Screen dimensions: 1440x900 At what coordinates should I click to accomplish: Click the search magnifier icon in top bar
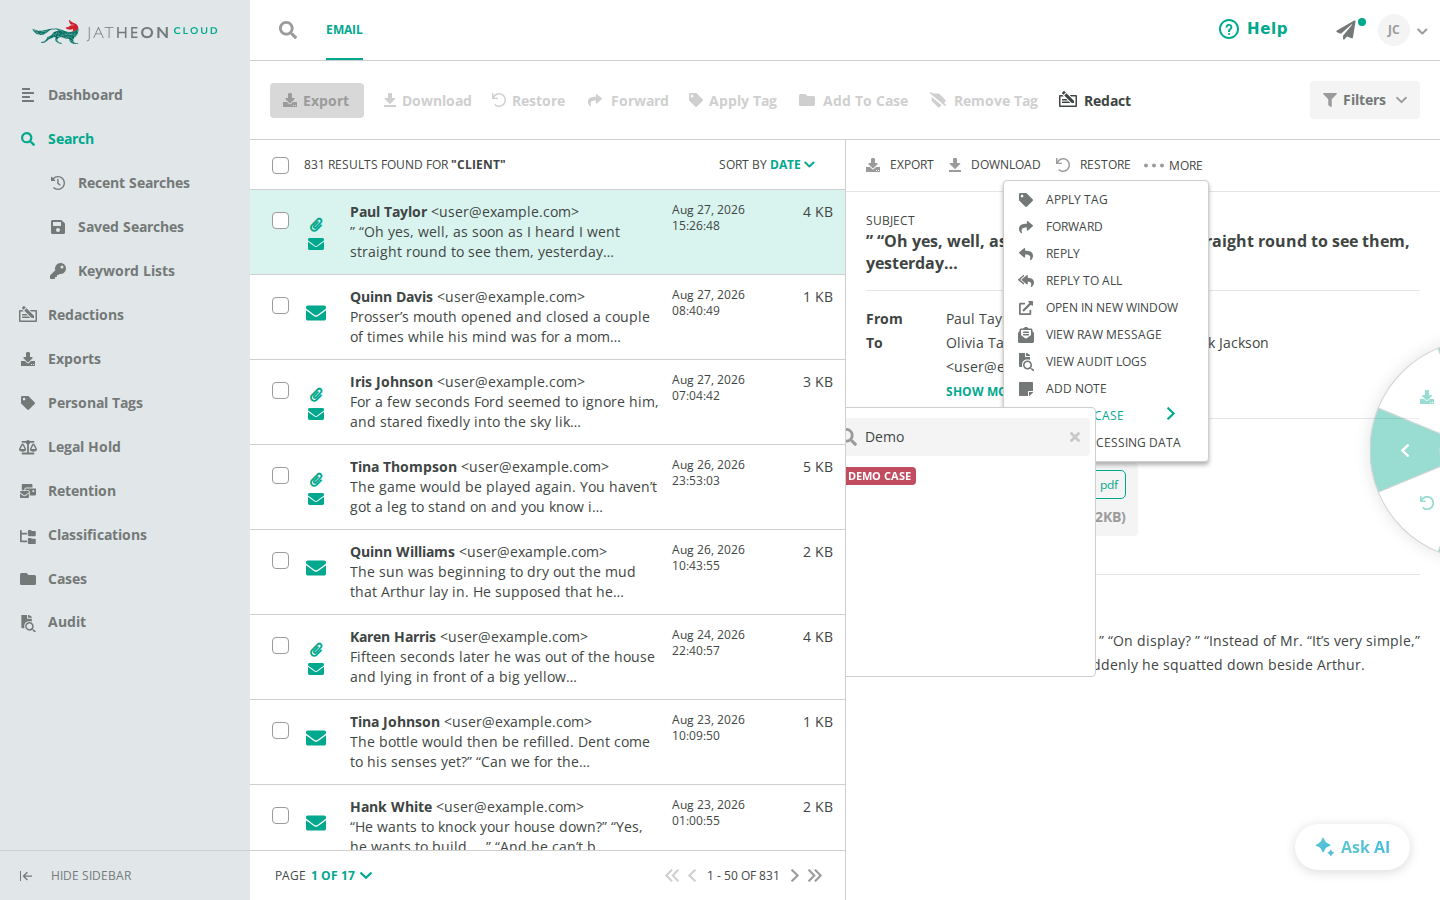(x=288, y=30)
